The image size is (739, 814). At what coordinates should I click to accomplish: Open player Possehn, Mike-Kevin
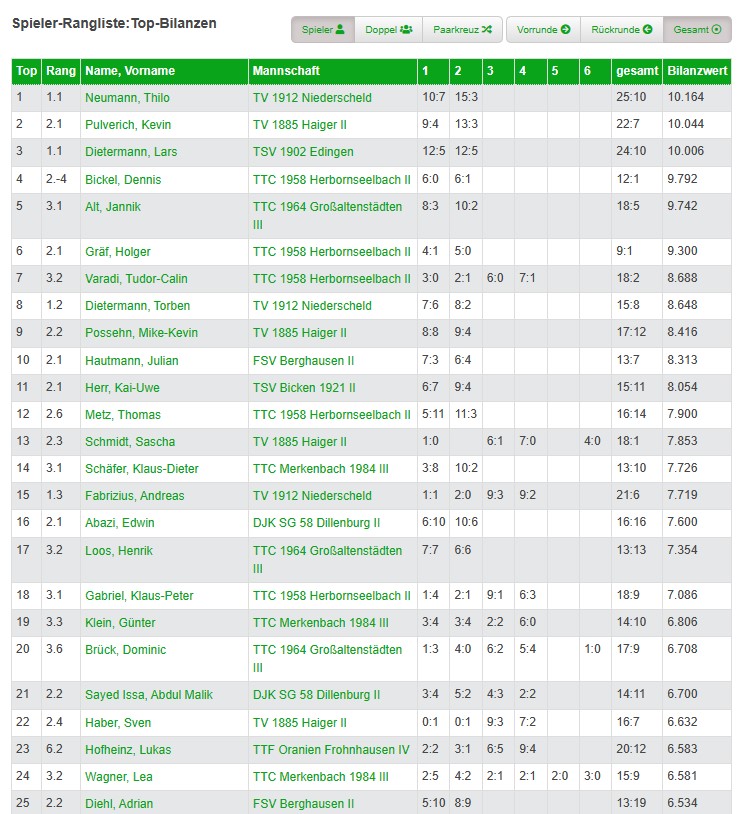click(x=141, y=333)
